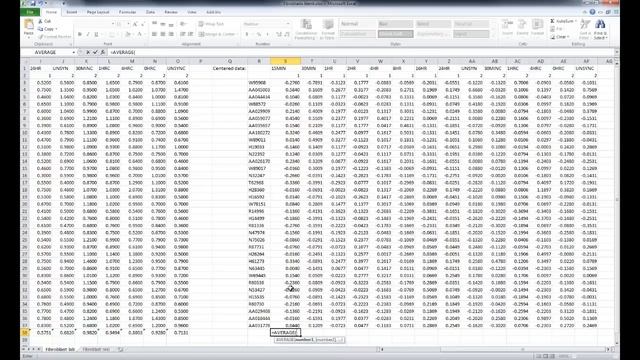The image size is (640, 360).
Task: Open Conditional Formatting menu
Action: [306, 29]
